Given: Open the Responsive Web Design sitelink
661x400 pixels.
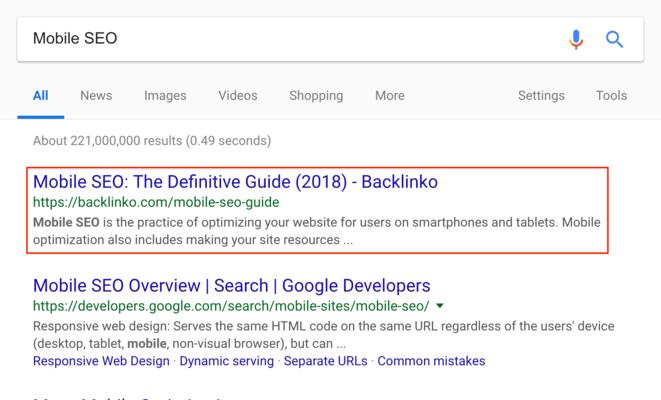Looking at the screenshot, I should [101, 361].
